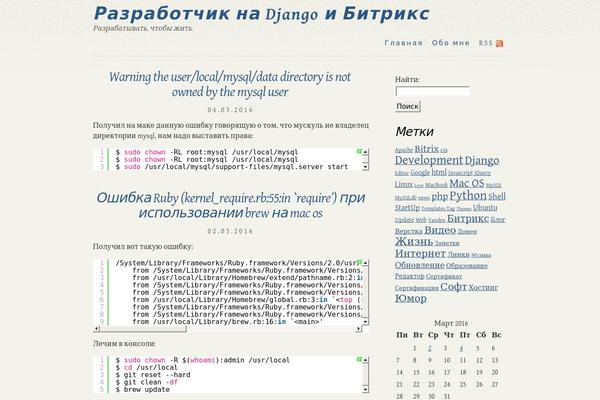Open the Обновление tag
Viewport: 600px width, 400px height.
pyautogui.click(x=419, y=265)
